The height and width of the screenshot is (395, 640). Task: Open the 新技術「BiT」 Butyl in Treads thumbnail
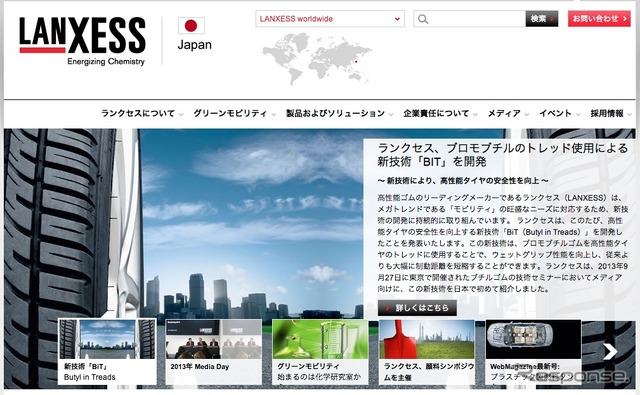click(107, 351)
